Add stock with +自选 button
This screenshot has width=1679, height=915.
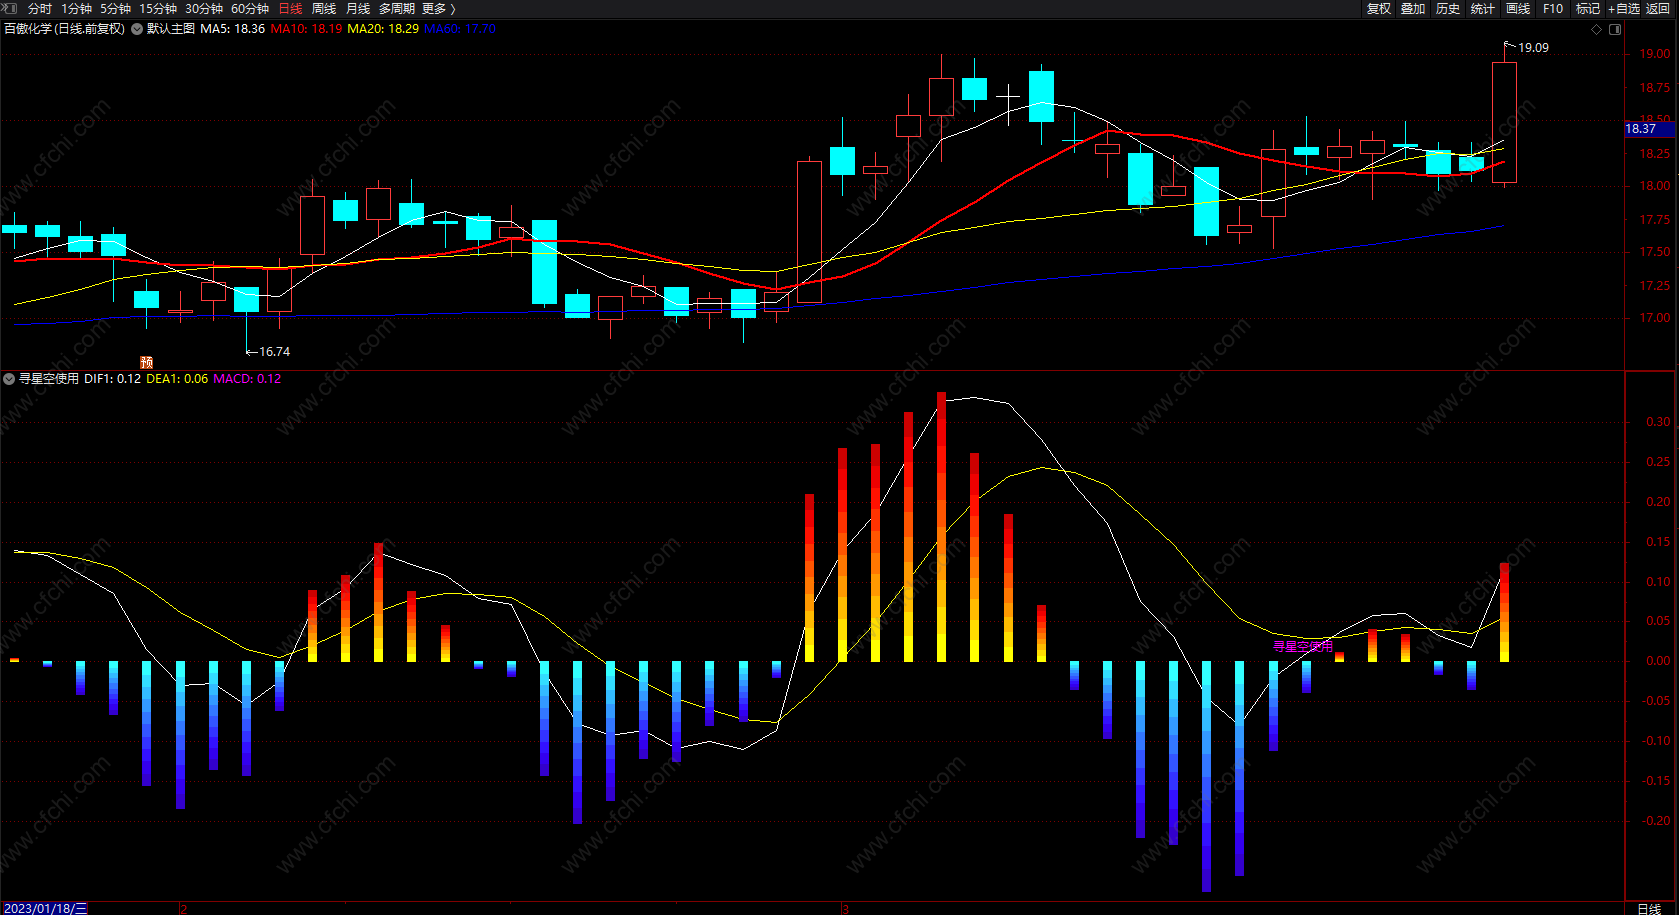pyautogui.click(x=1624, y=9)
